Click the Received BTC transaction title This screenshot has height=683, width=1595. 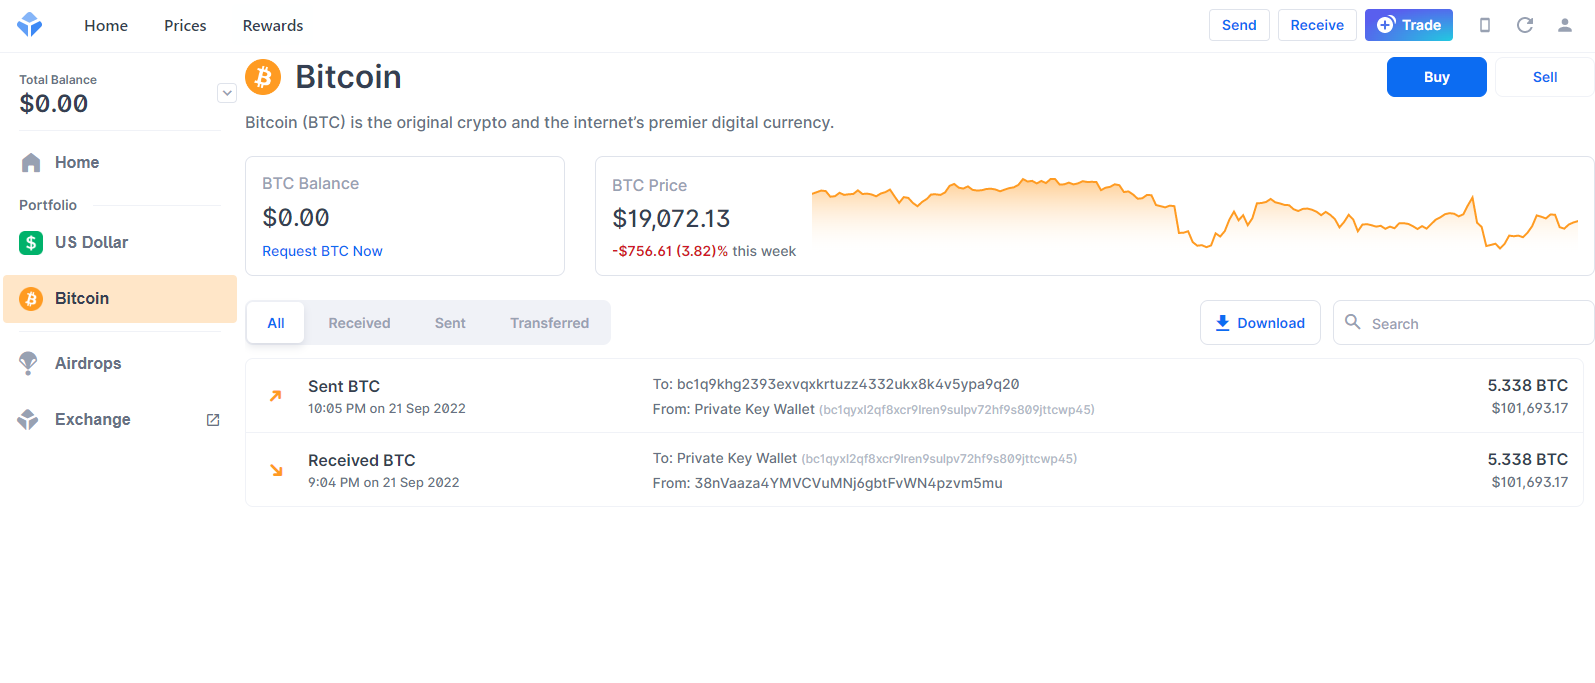362,460
